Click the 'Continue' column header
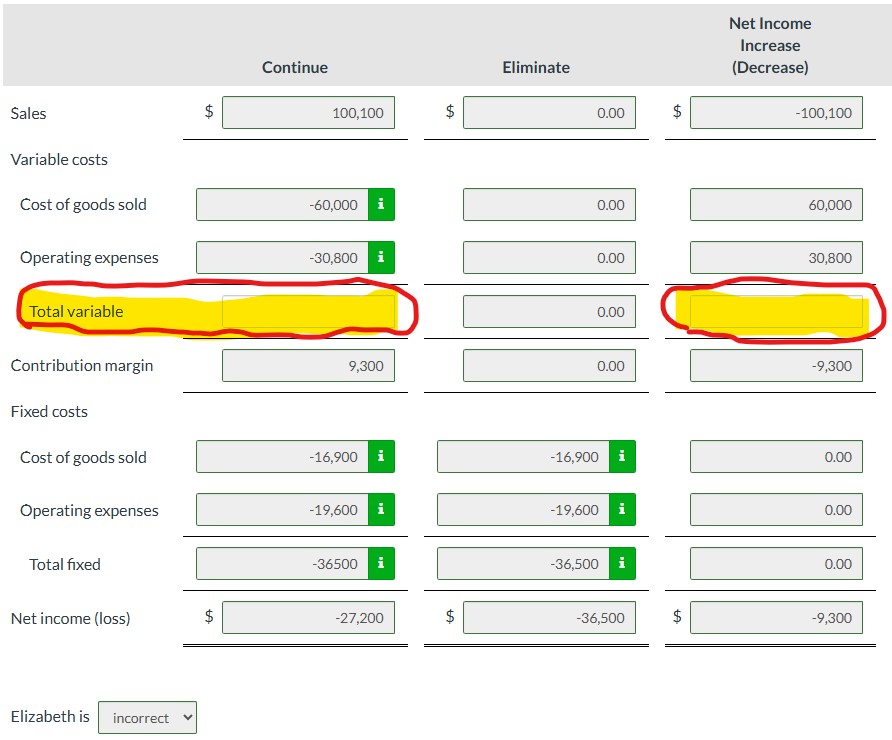The width and height of the screenshot is (892, 740). [295, 67]
